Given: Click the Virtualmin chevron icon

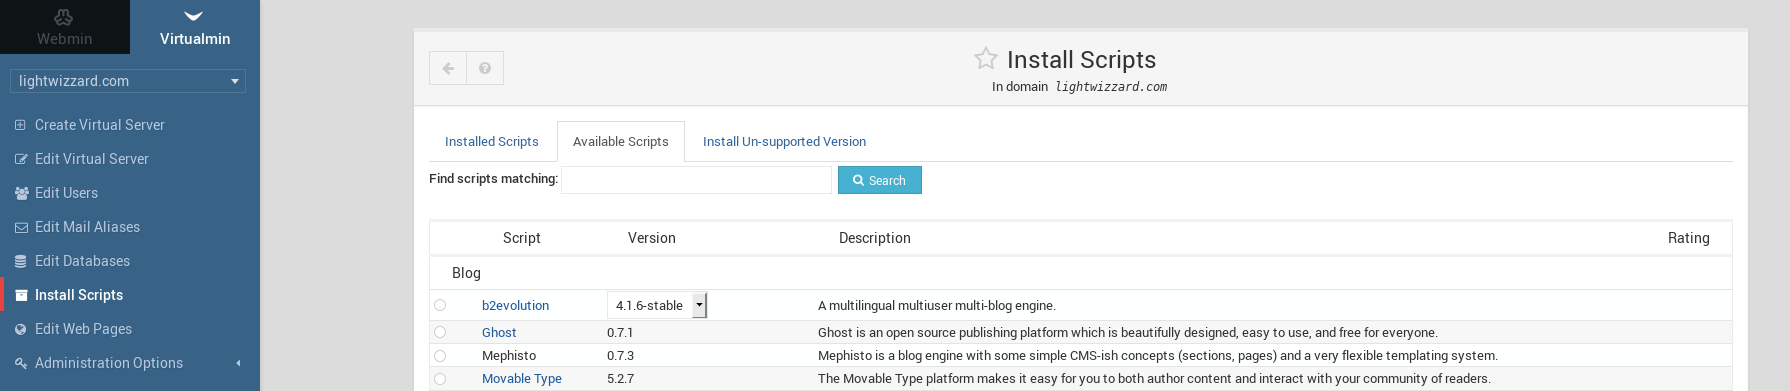Looking at the screenshot, I should 194,15.
